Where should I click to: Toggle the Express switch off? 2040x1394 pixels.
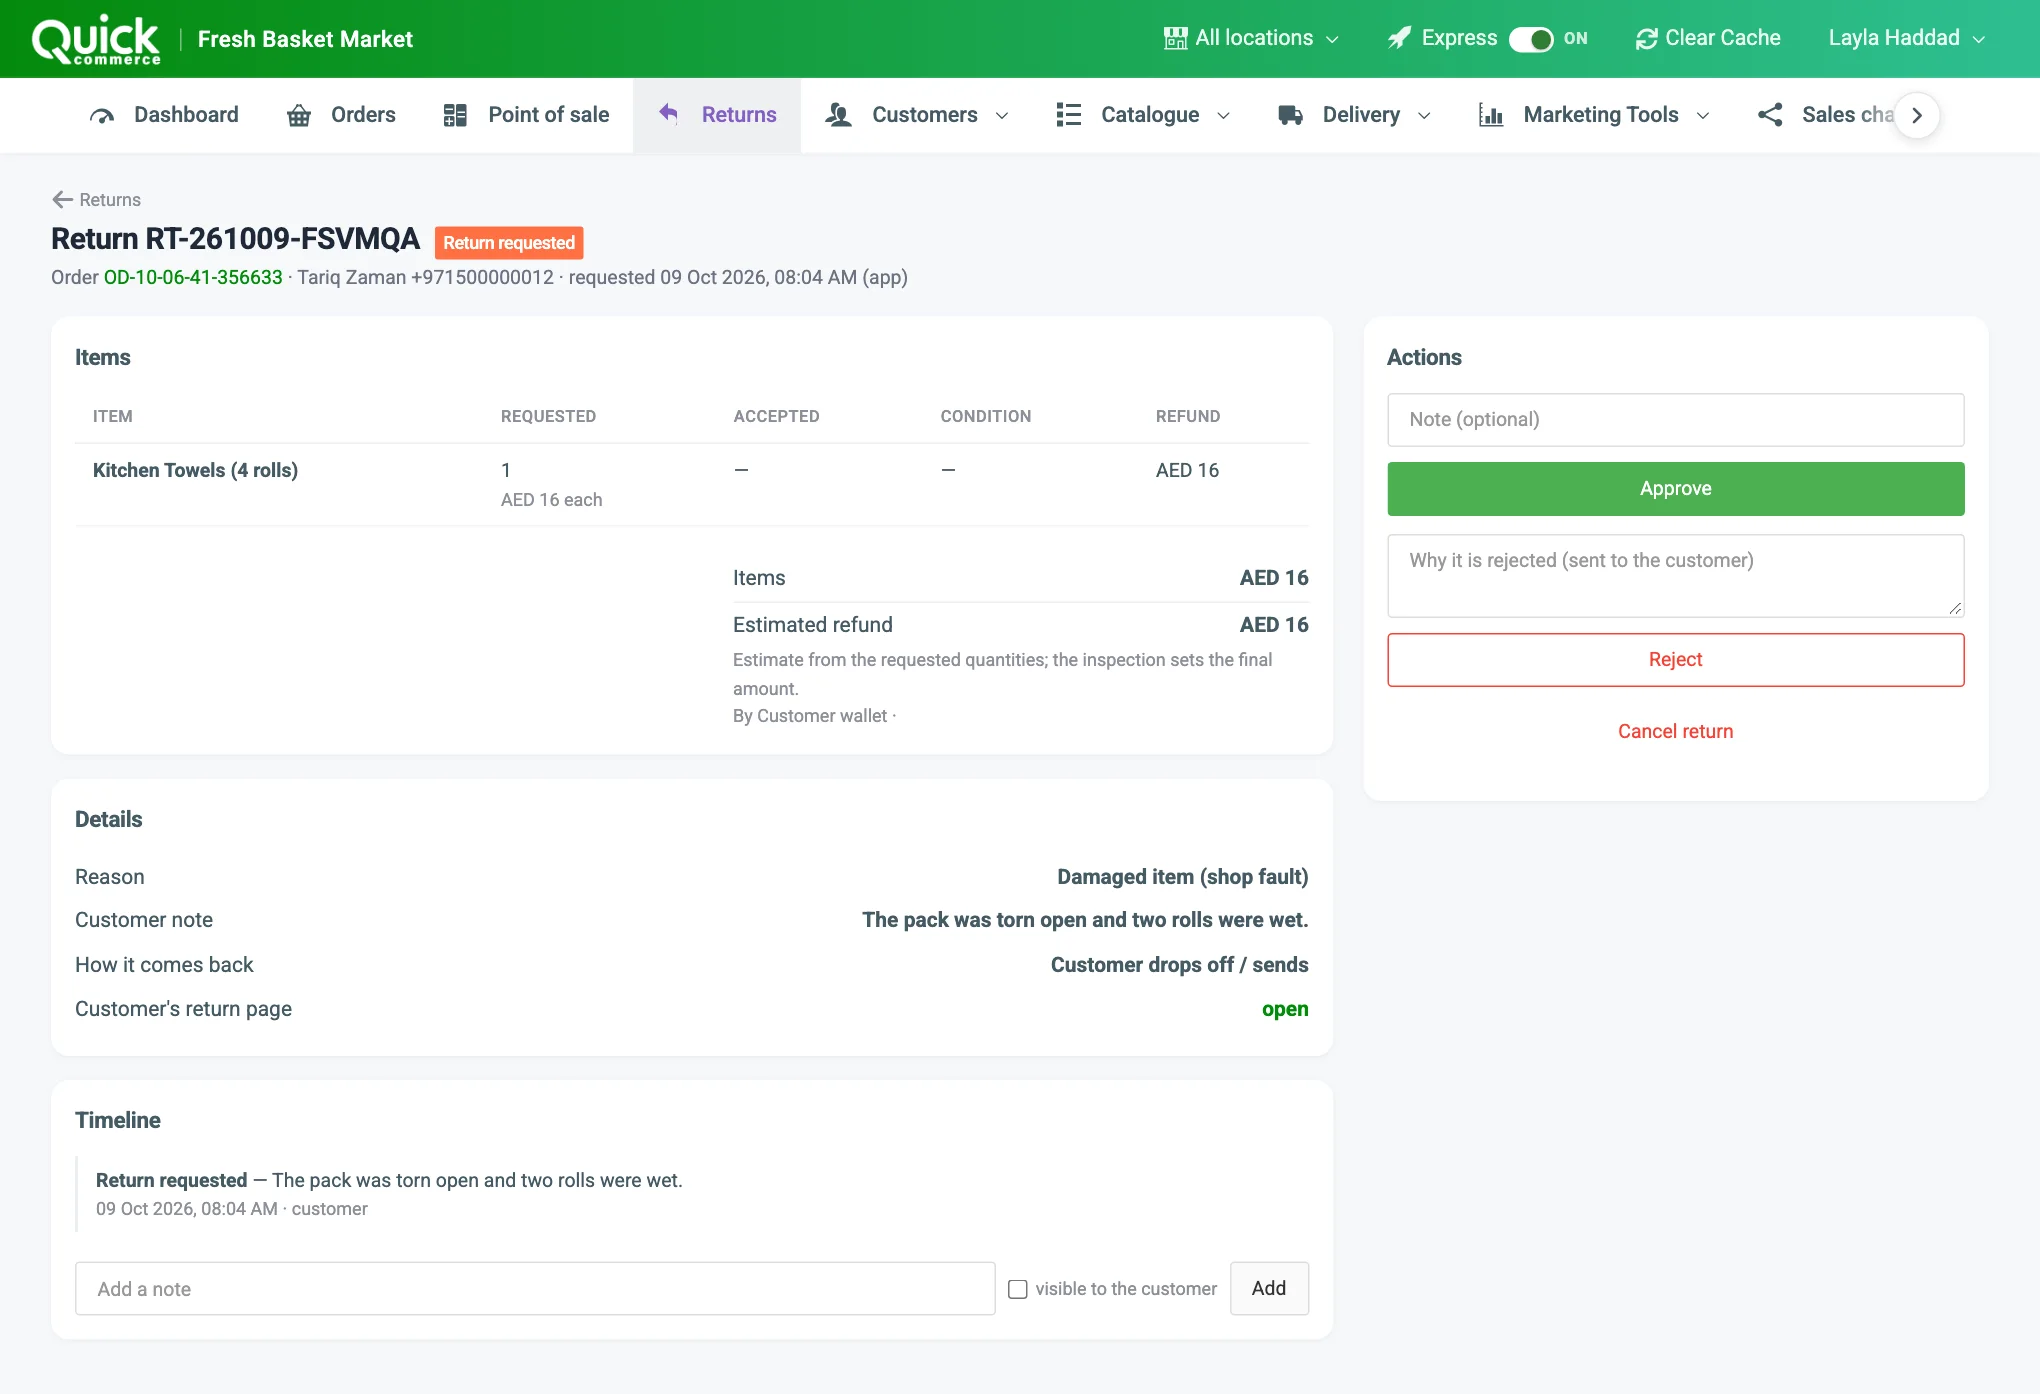point(1531,38)
